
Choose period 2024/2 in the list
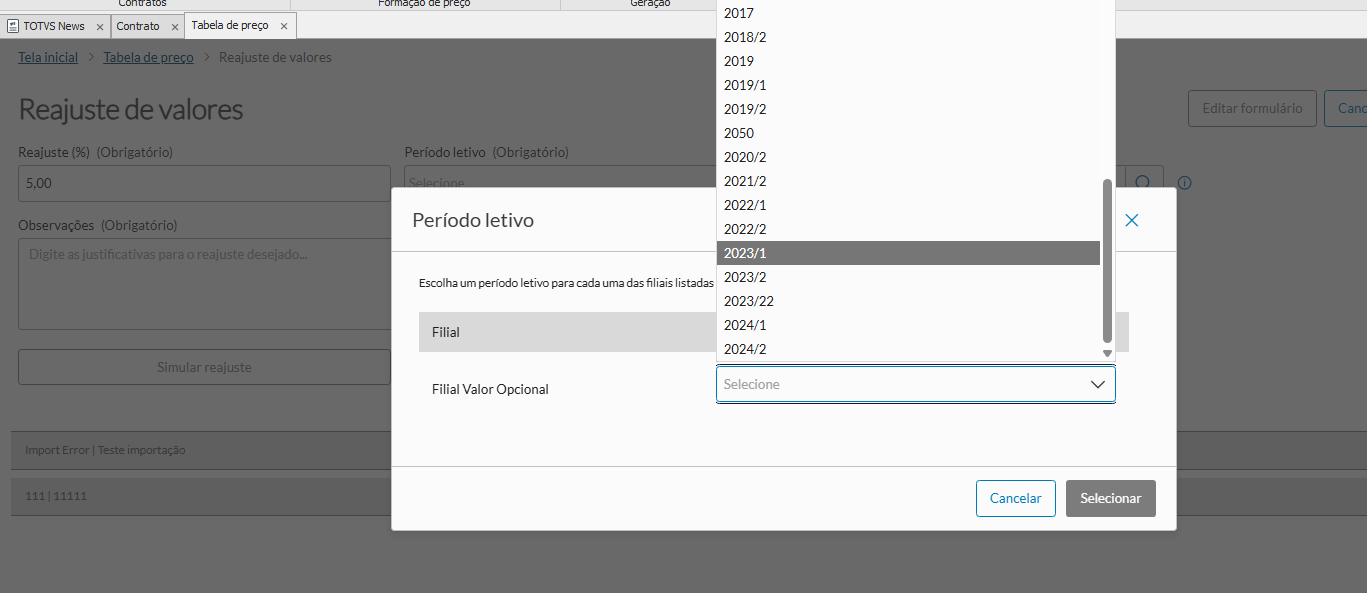908,349
